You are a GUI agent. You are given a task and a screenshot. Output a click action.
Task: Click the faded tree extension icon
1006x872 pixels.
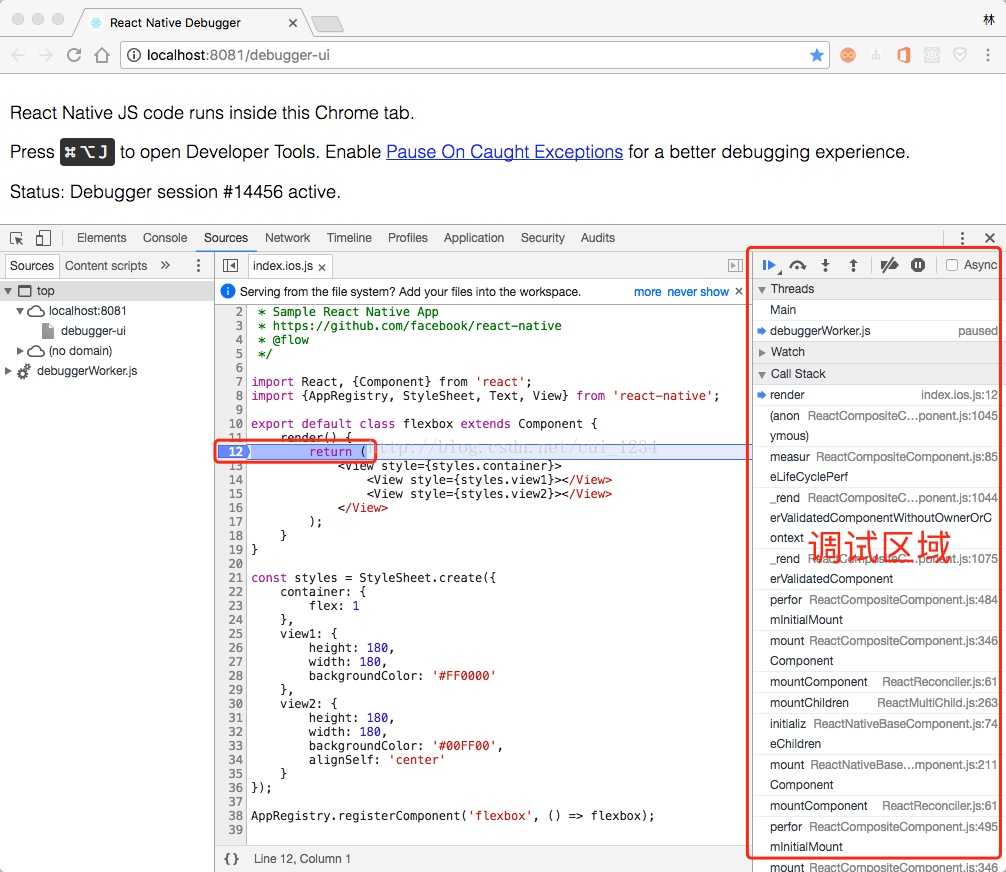pos(876,55)
